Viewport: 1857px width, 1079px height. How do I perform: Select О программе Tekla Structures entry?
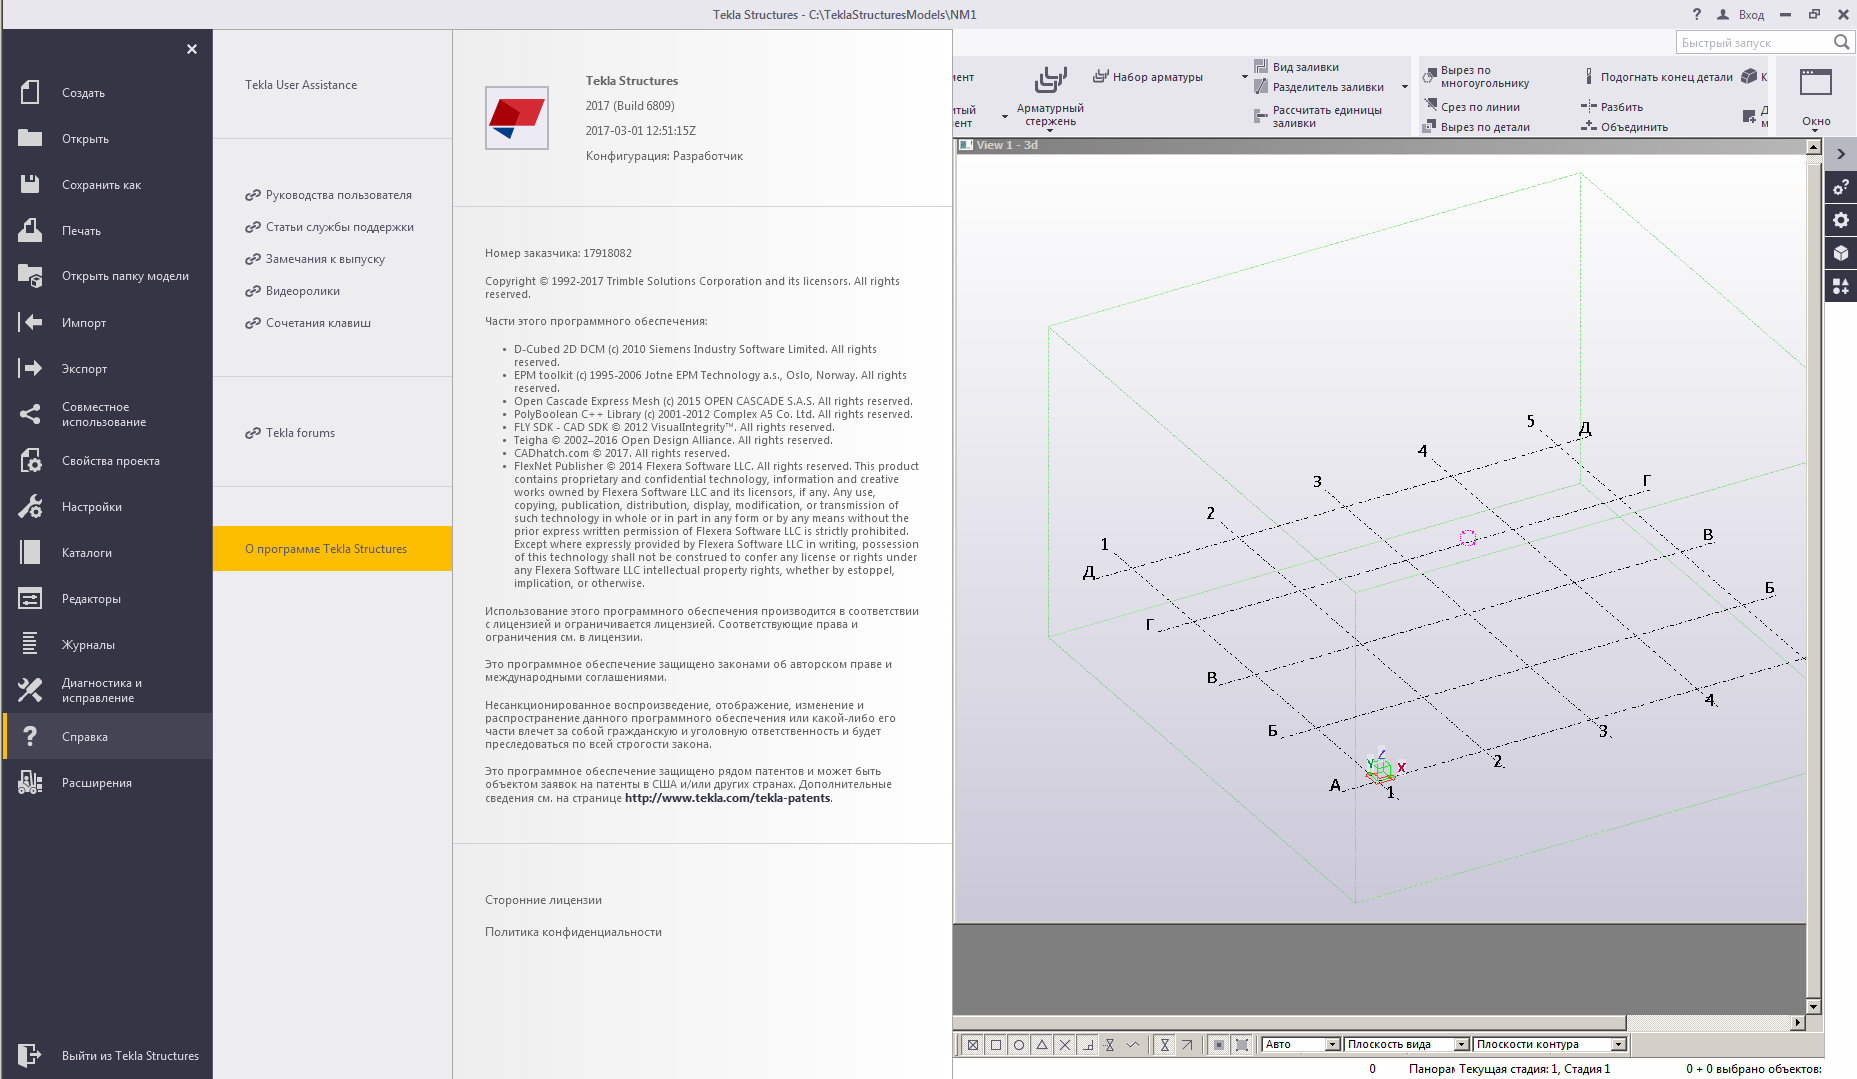click(333, 549)
